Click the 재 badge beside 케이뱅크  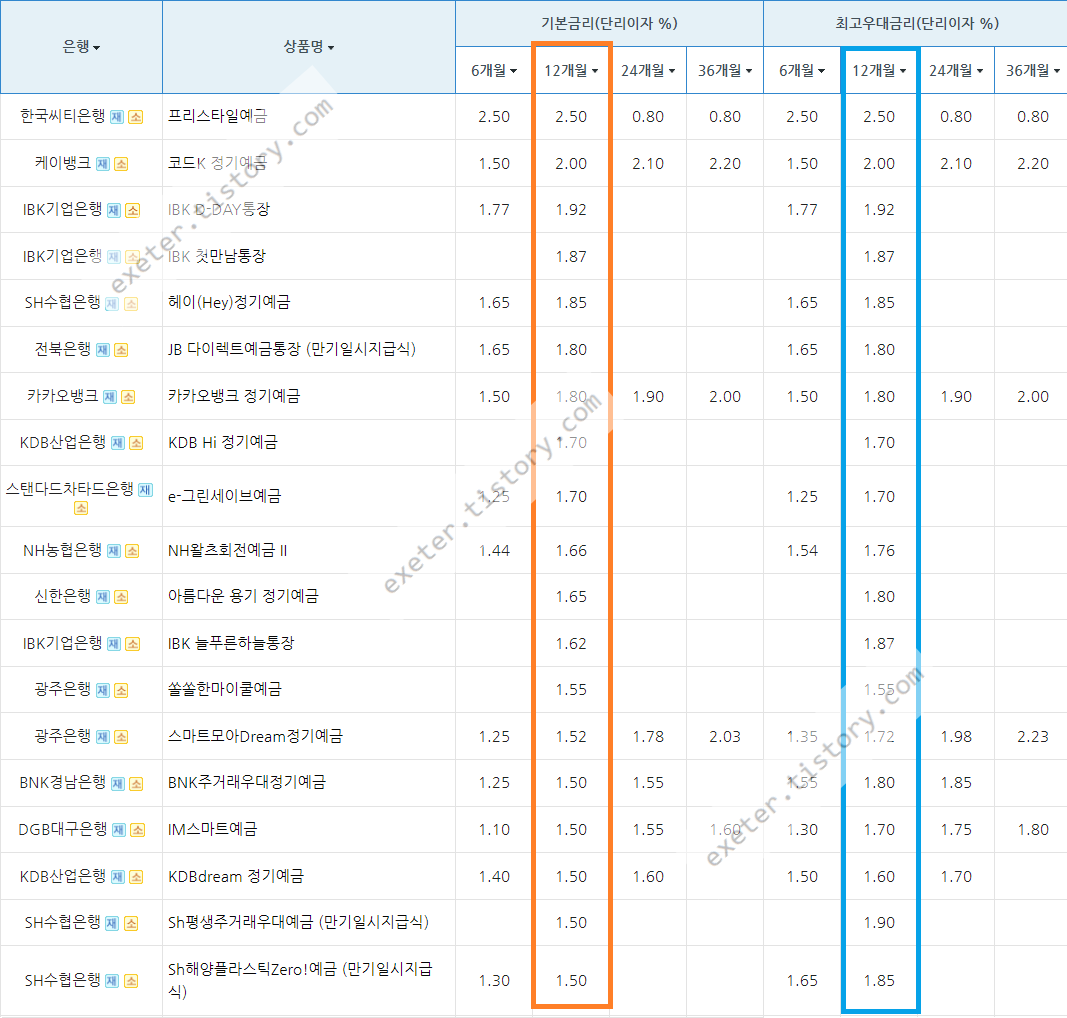(x=103, y=164)
